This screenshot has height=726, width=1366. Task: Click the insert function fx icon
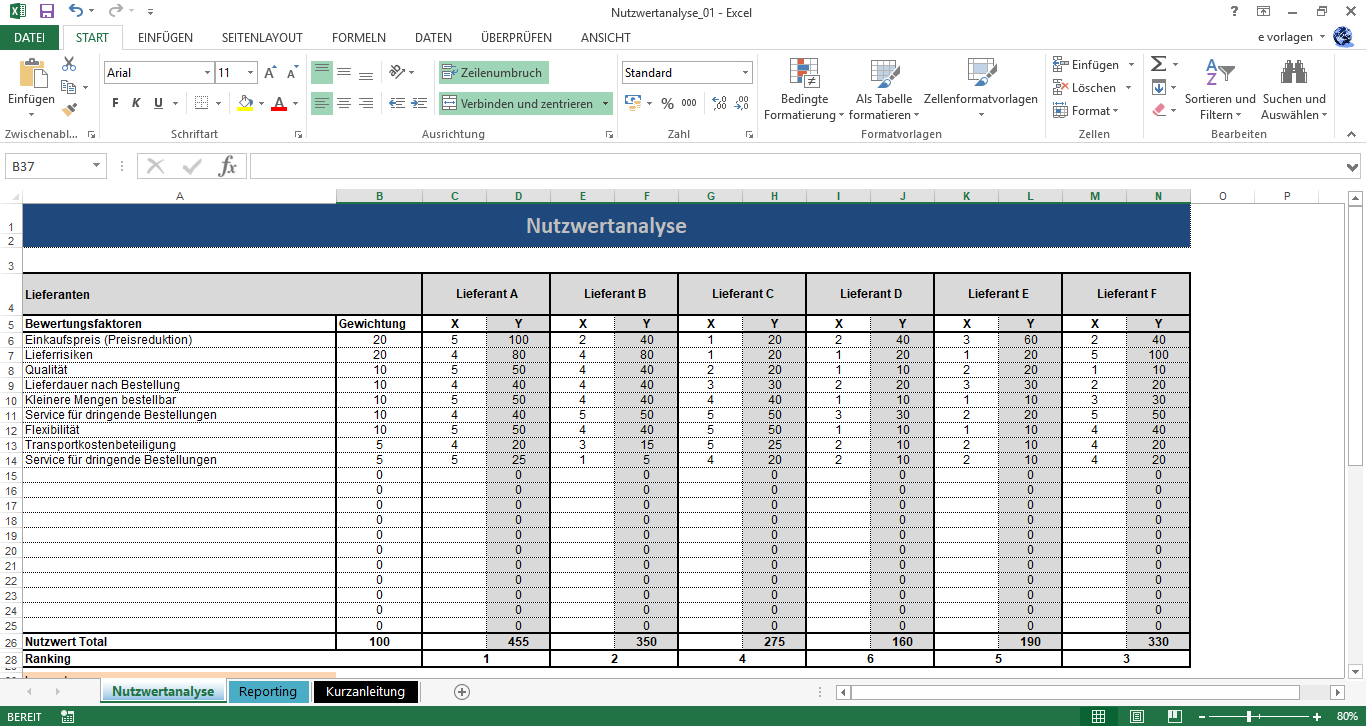tap(228, 166)
